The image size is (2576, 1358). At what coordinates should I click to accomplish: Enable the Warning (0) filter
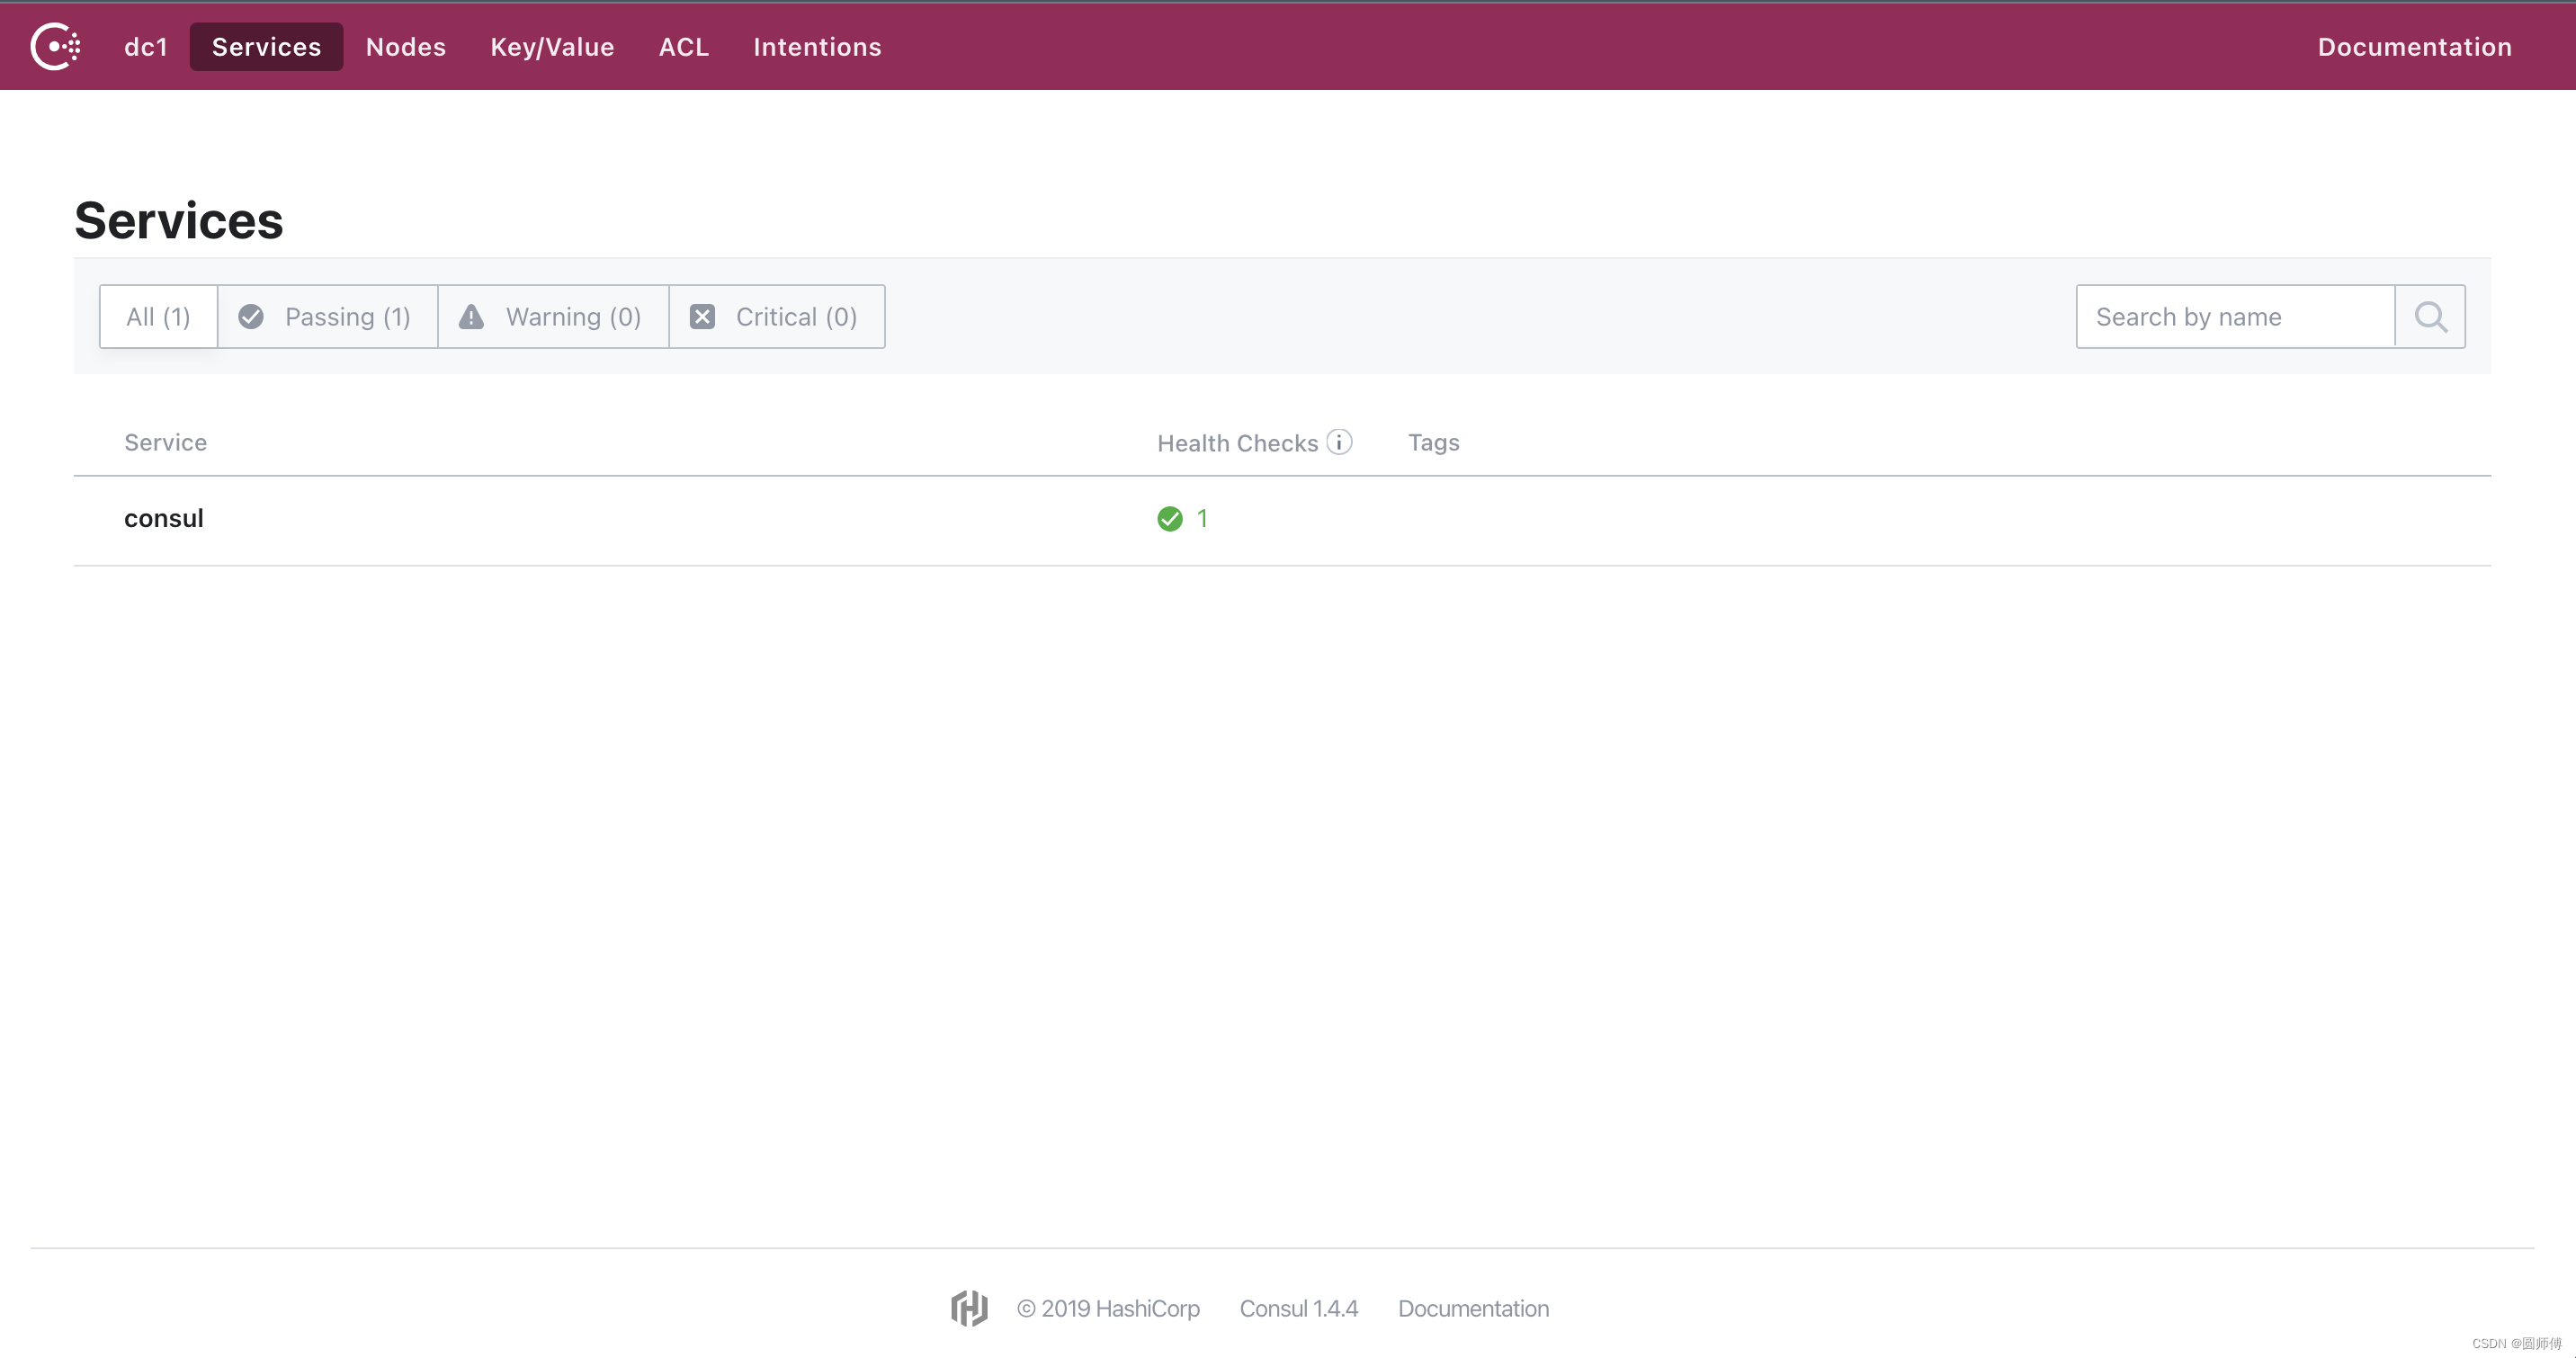tap(552, 316)
